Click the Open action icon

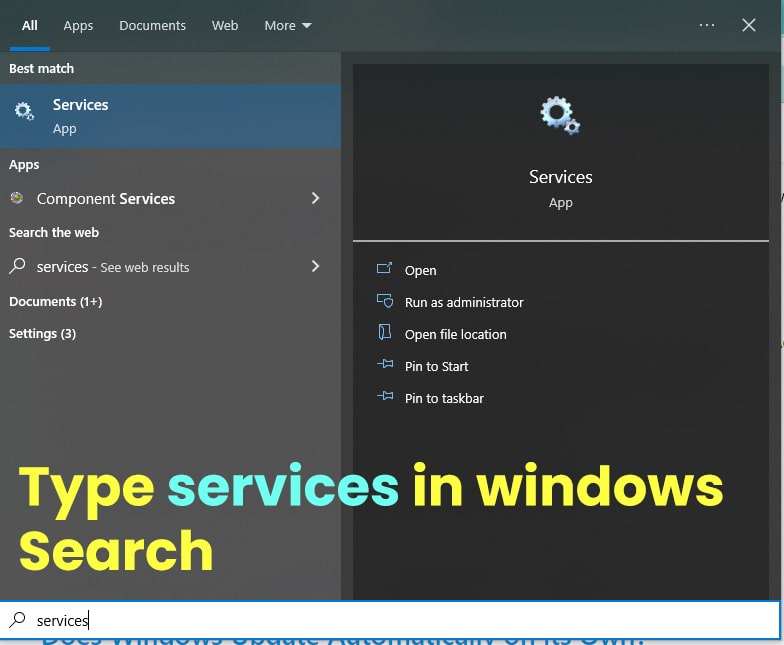click(x=384, y=270)
